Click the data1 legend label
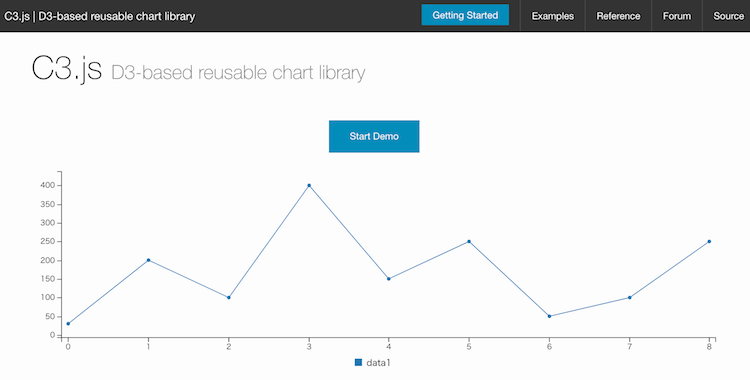Viewport: 750px width, 380px height. click(378, 363)
